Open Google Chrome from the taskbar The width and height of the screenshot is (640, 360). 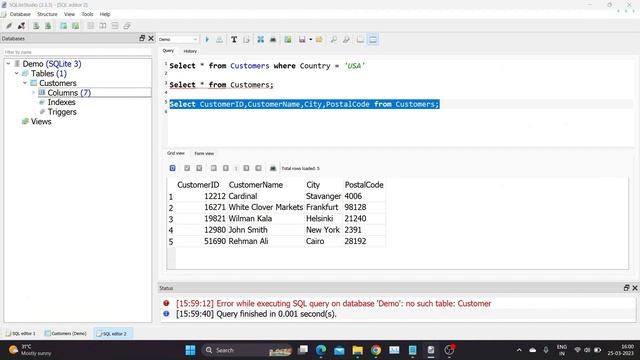[376, 350]
